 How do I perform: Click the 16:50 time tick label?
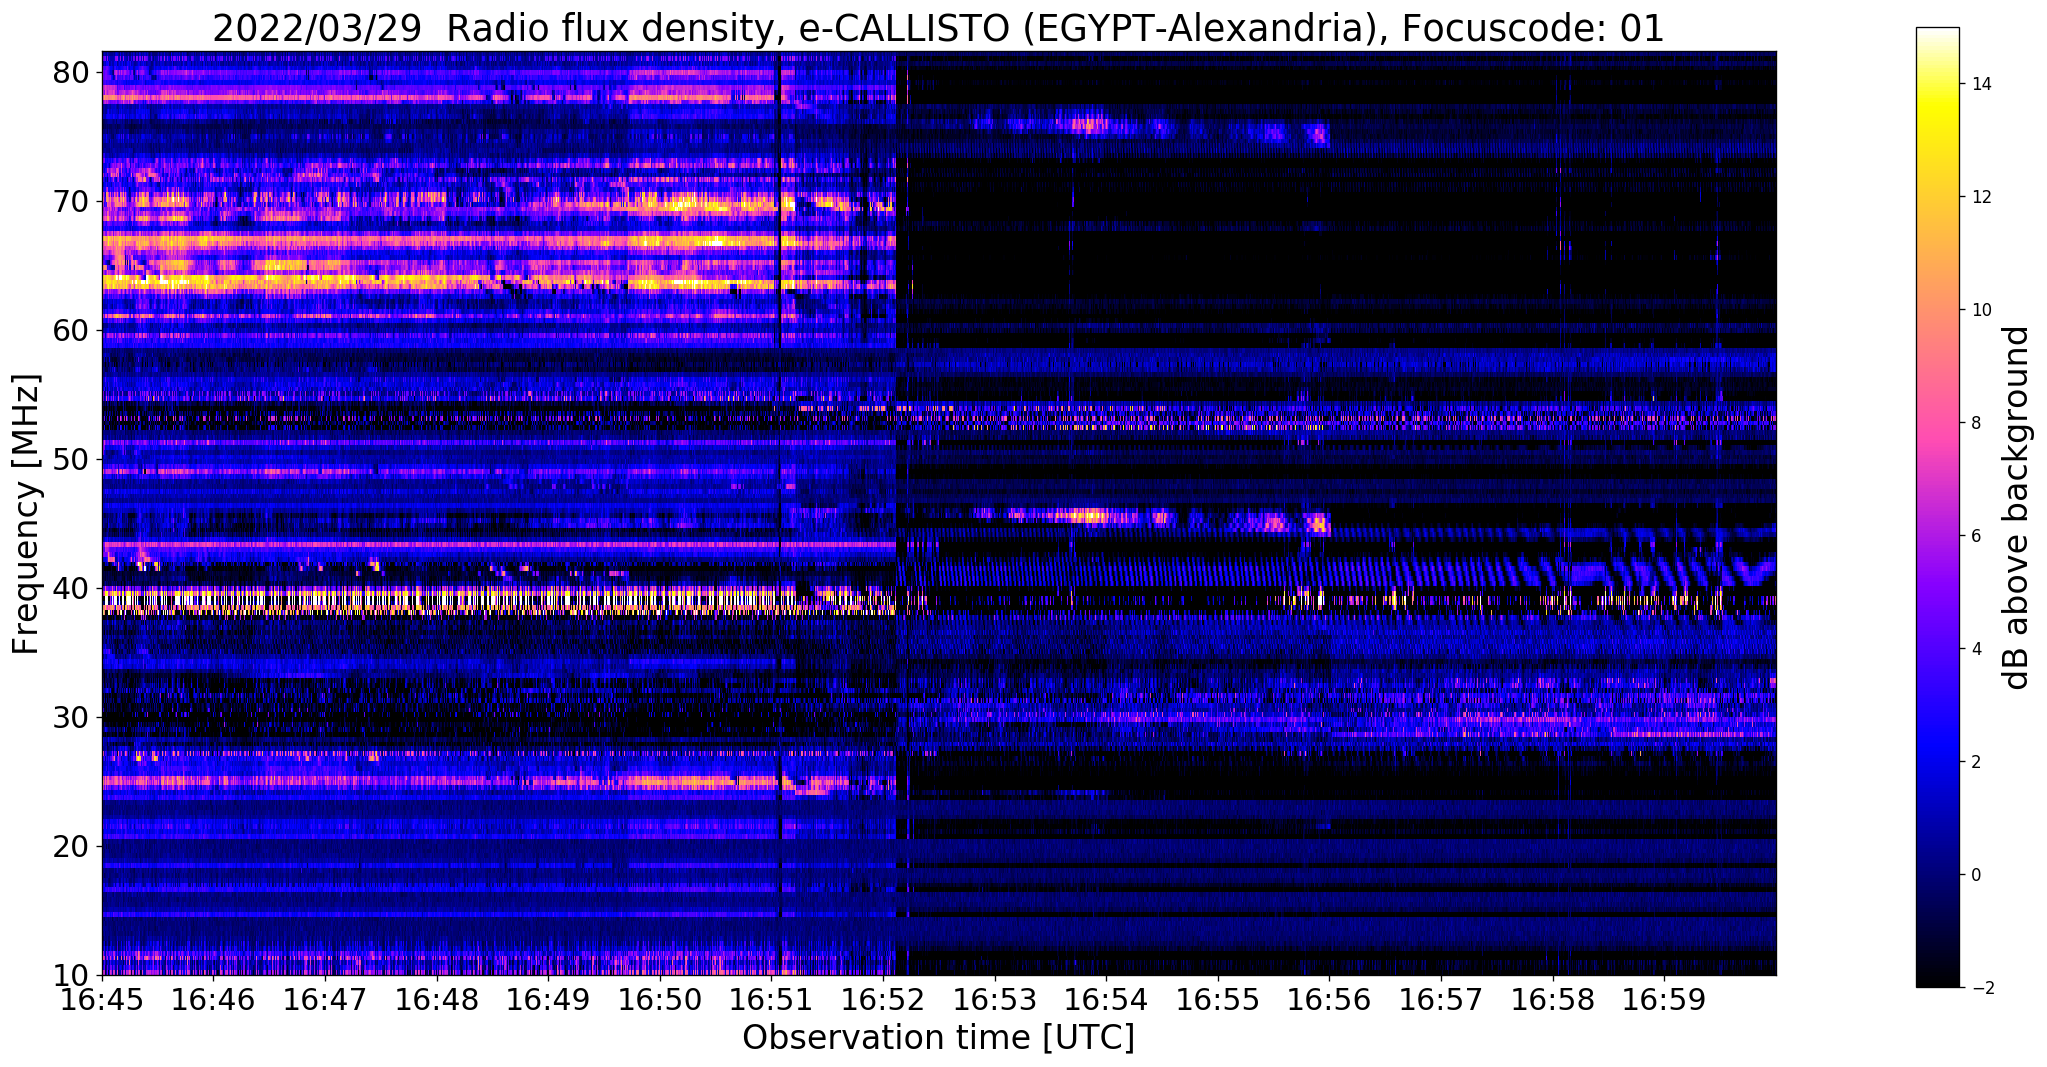point(660,999)
